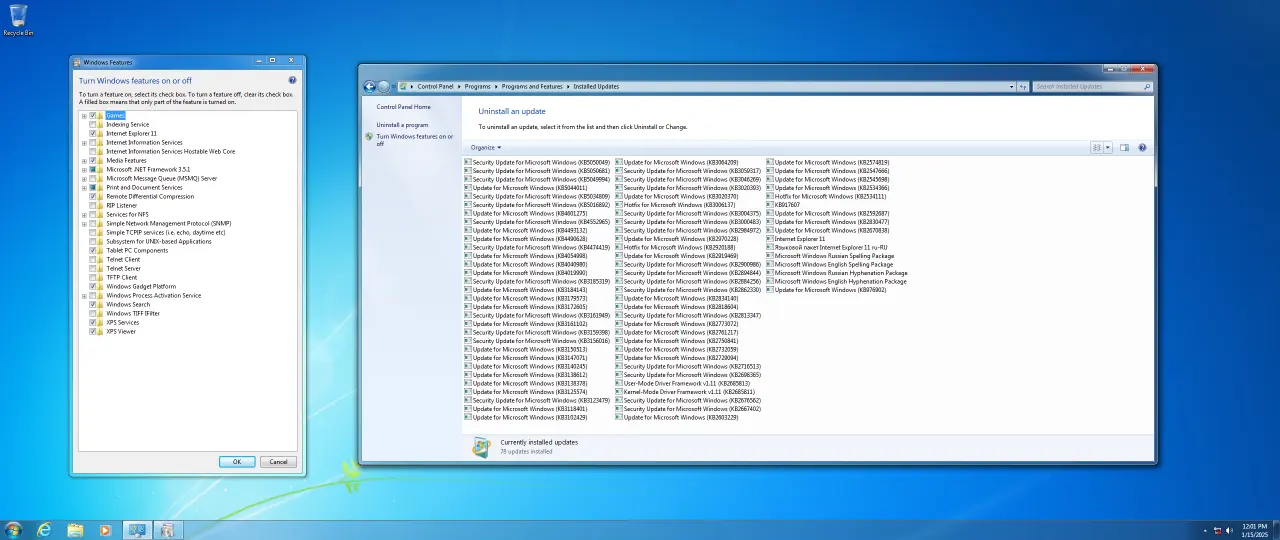Launch Internet Explorer from the taskbar
The image size is (1280, 540).
(x=44, y=530)
